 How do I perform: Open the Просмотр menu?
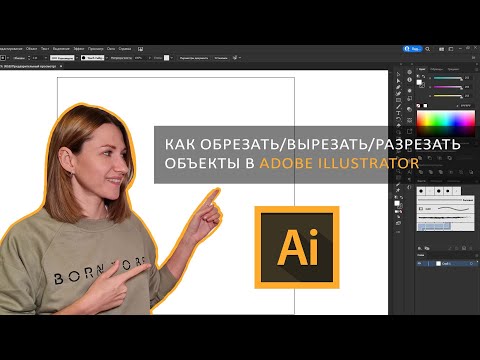coord(96,49)
